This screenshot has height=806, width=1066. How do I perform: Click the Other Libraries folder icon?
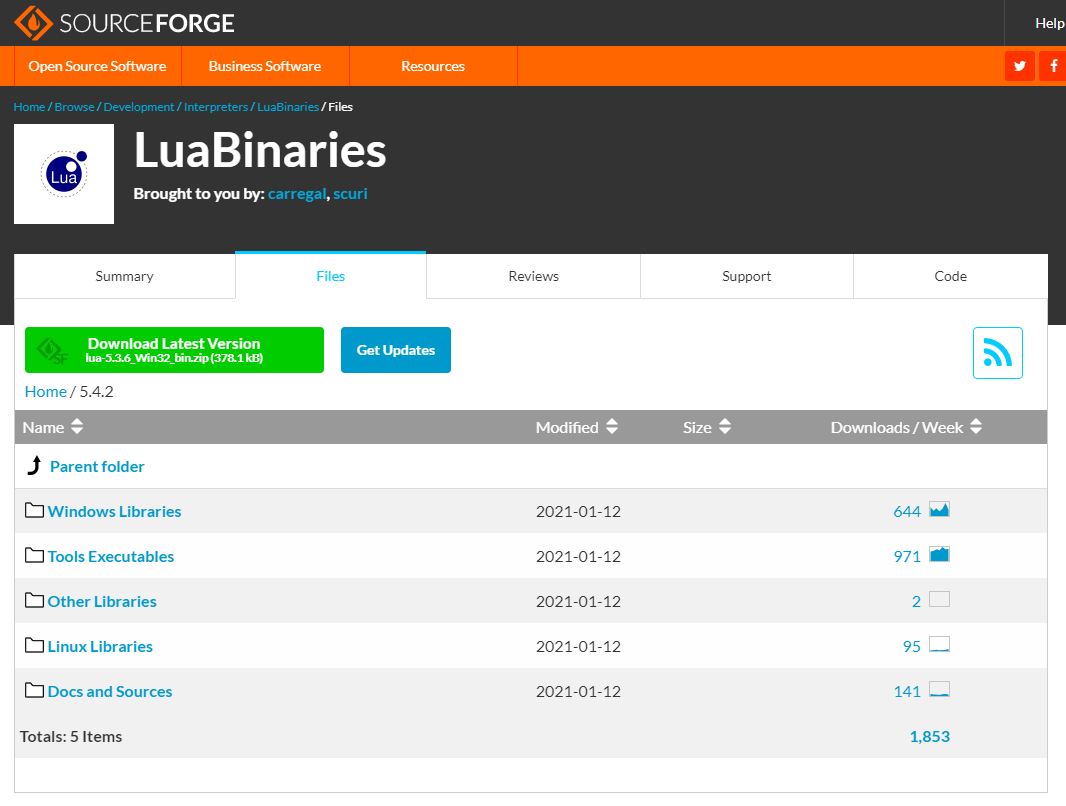[x=34, y=600]
